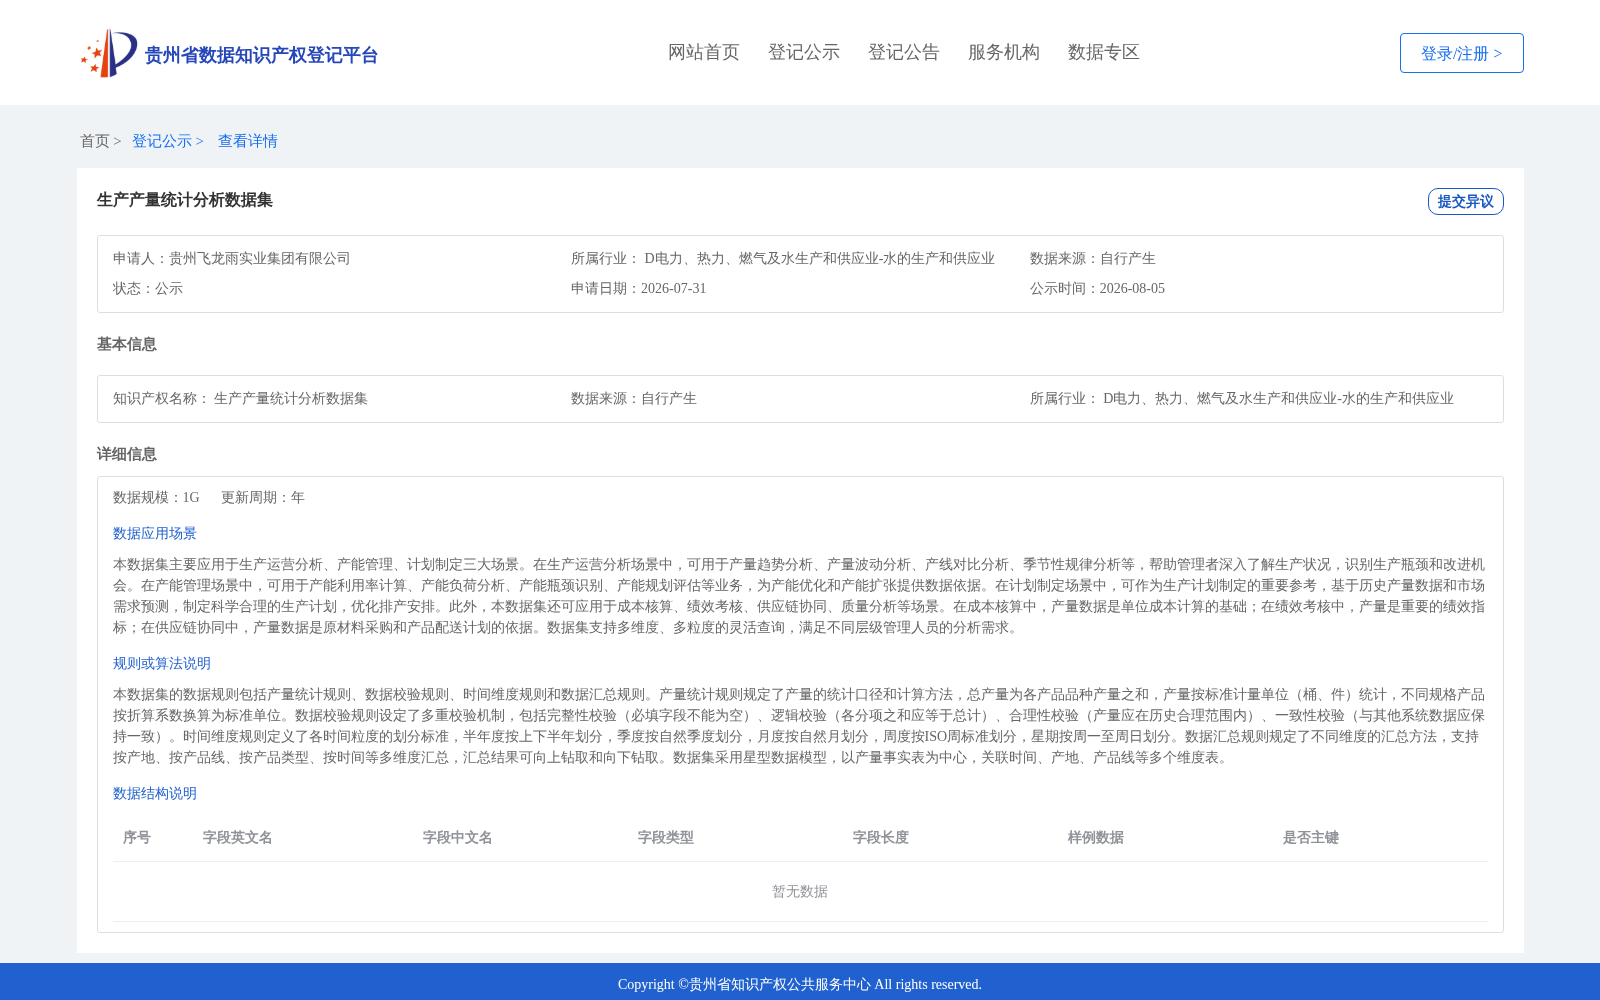Click 更新周期：年 text
Viewport: 1600px width, 1000px height.
pyautogui.click(x=263, y=497)
